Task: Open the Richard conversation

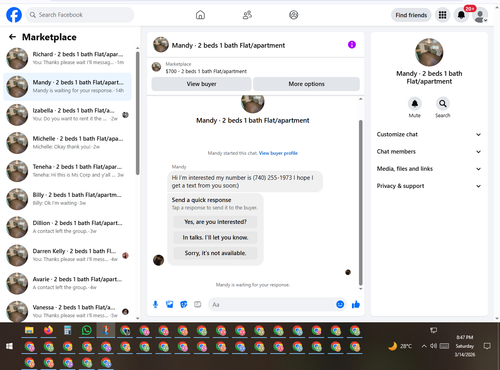Action: (67, 58)
